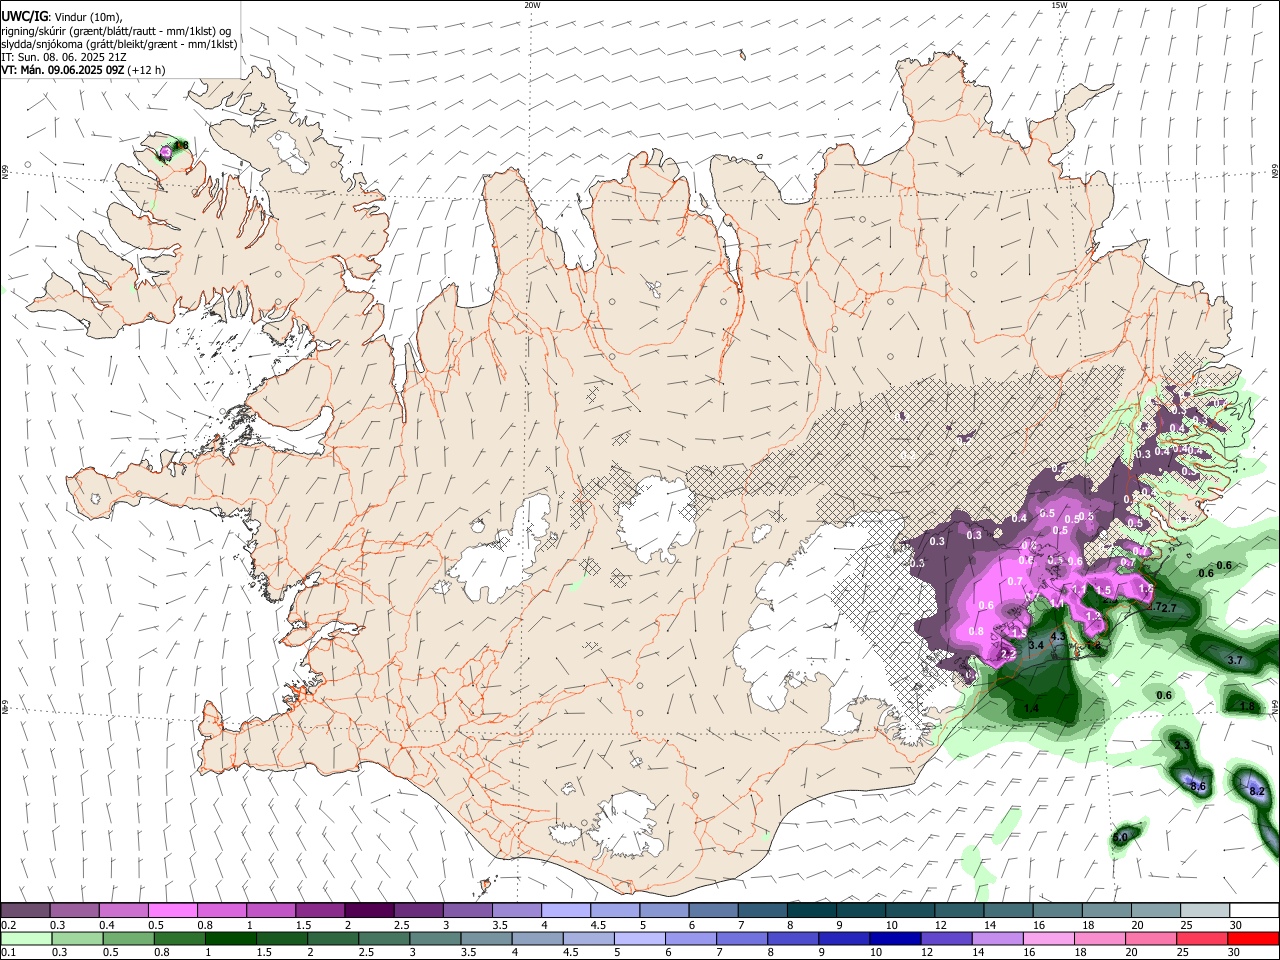Click the 5.0 precipitation value
Viewport: 1280px width, 960px height.
click(x=1121, y=837)
